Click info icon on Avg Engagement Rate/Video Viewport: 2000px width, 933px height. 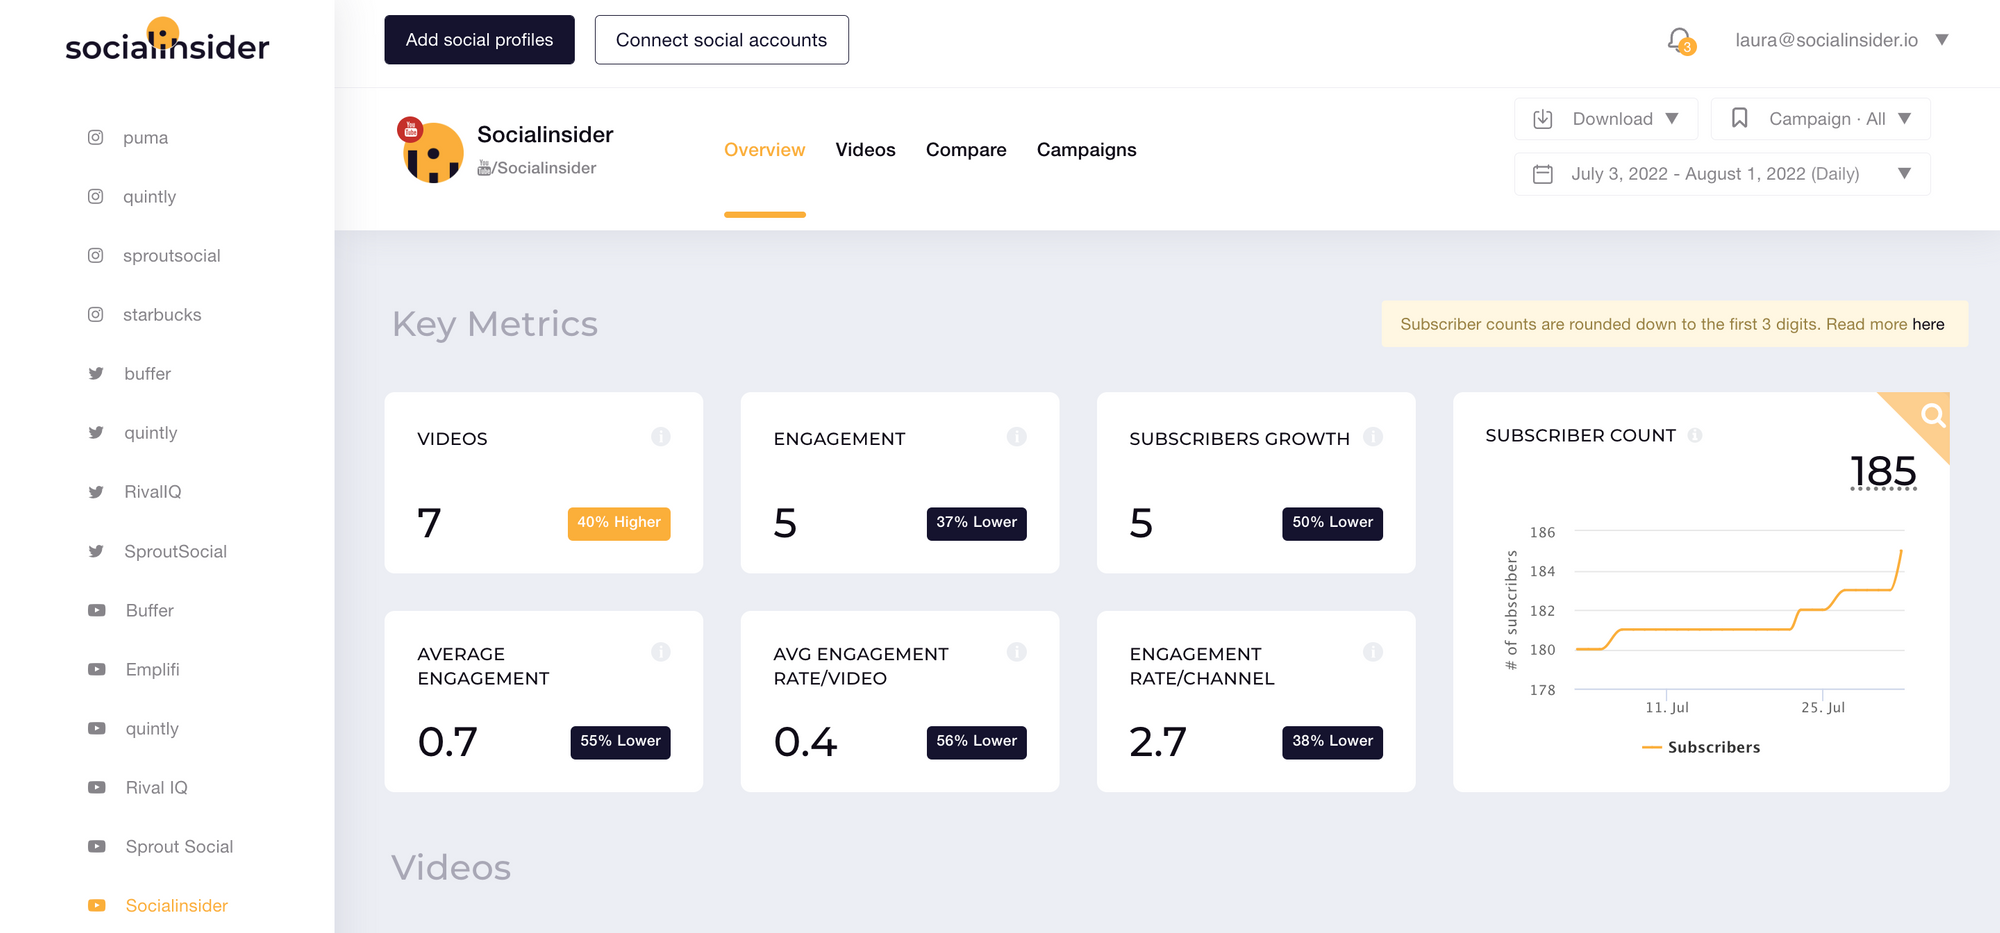1017,652
